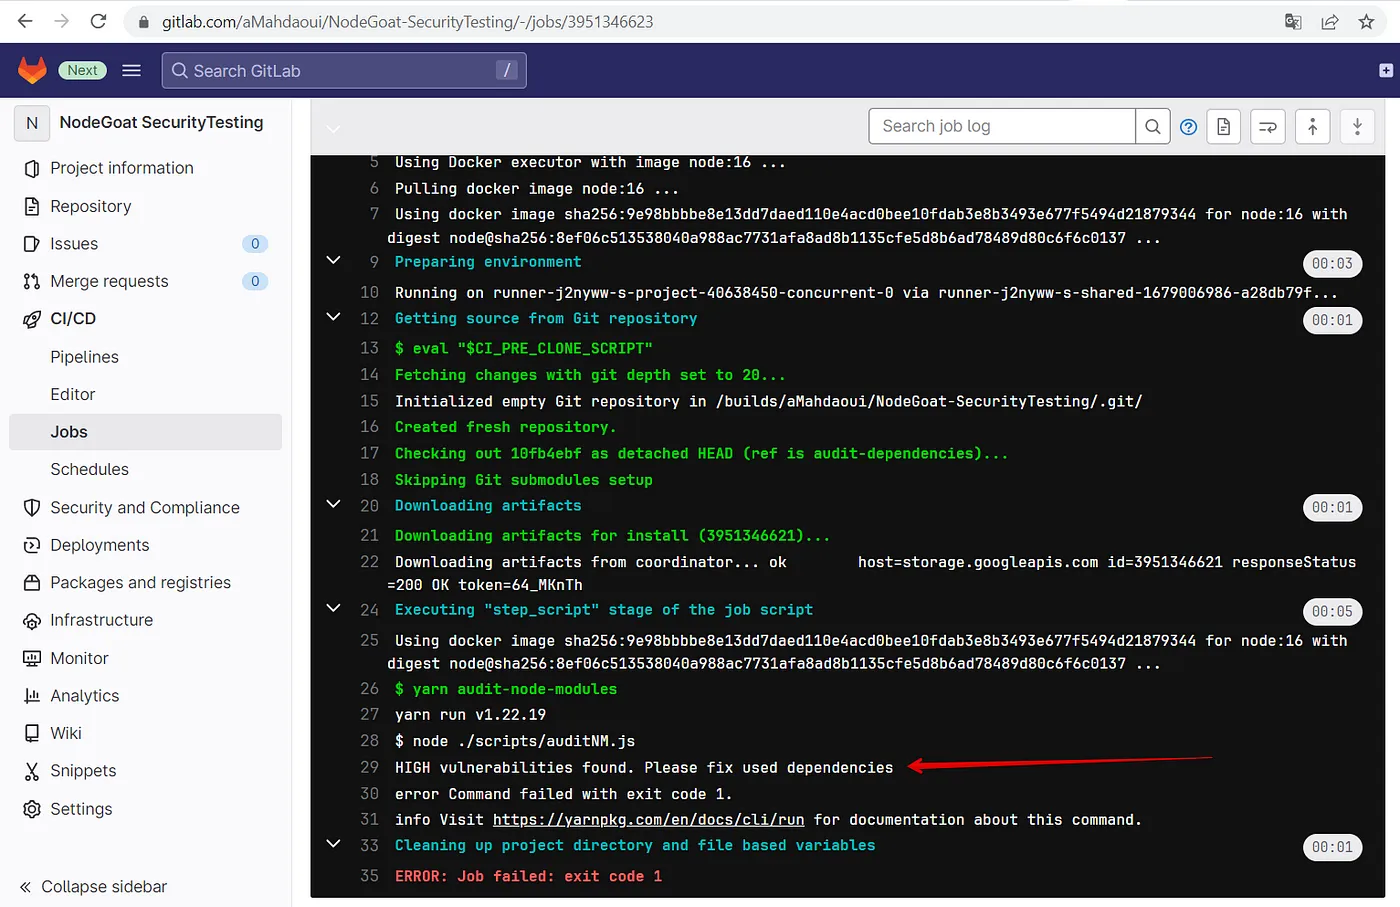Select Jobs under CI/CD
Image resolution: width=1400 pixels, height=907 pixels.
(x=146, y=432)
